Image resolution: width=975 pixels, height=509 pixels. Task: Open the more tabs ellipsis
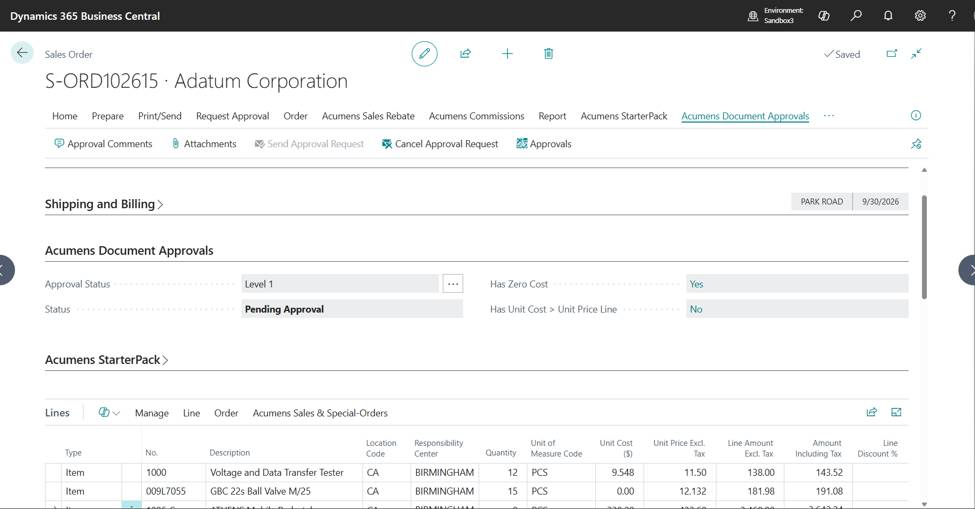[x=829, y=116]
